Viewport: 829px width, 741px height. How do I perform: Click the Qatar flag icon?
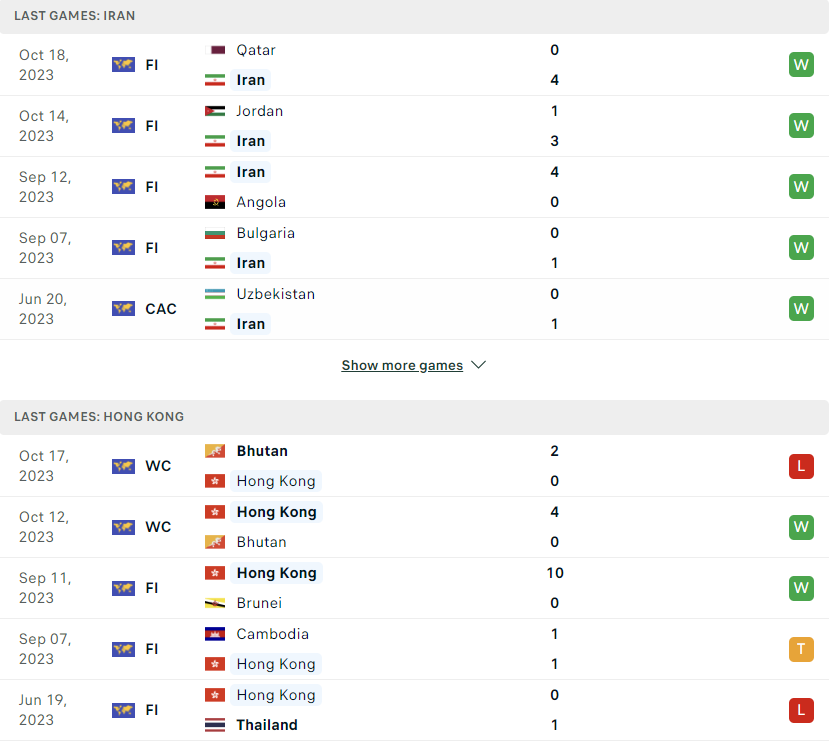(215, 50)
